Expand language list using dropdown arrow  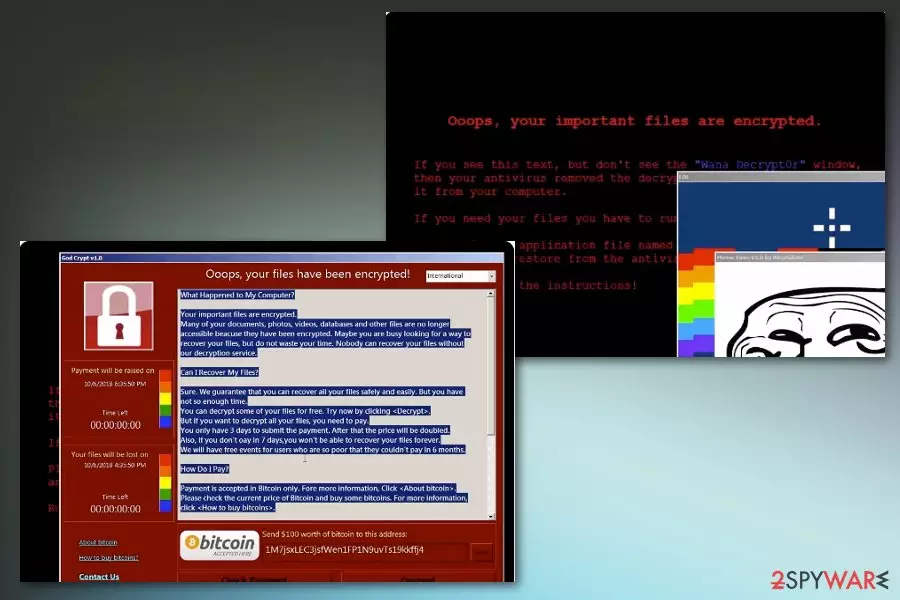[x=491, y=276]
